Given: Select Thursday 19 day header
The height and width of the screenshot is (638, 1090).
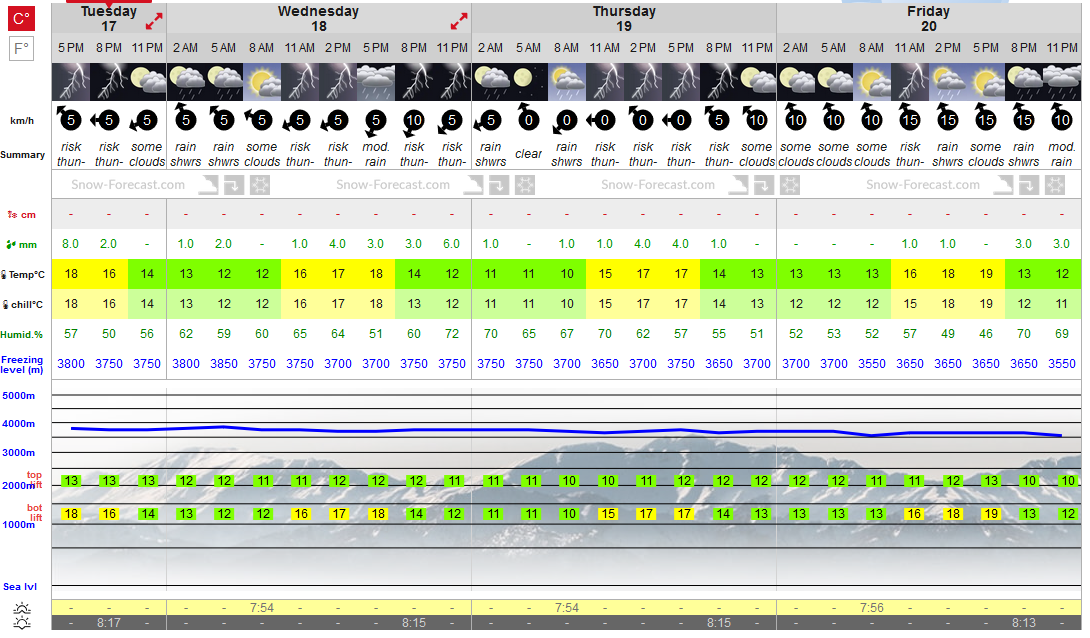Looking at the screenshot, I should 624,19.
